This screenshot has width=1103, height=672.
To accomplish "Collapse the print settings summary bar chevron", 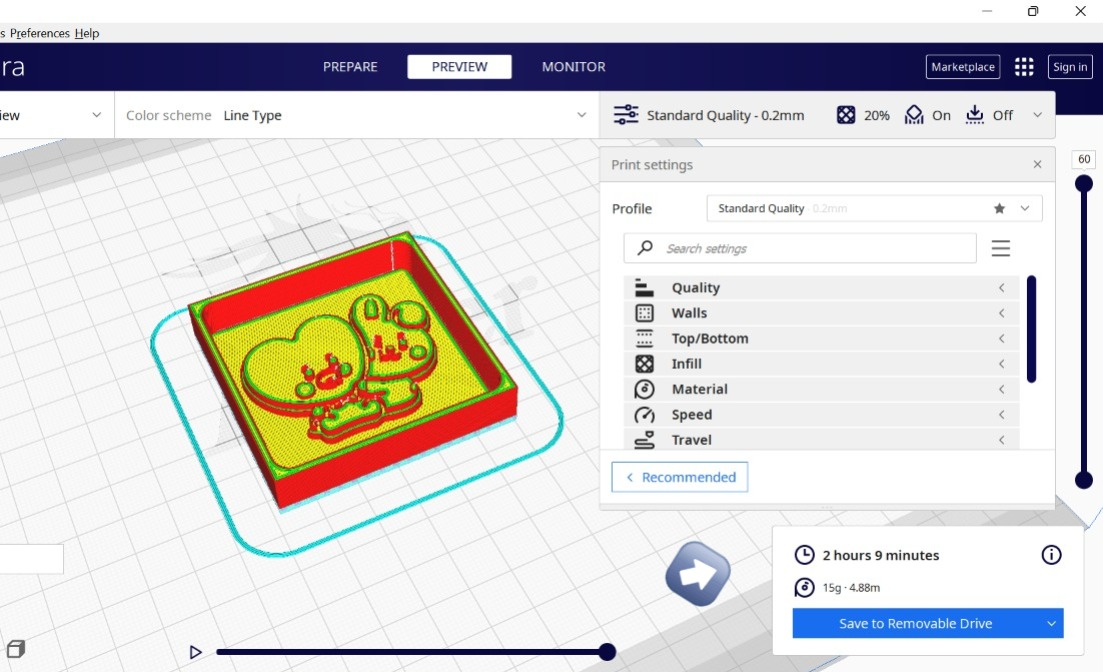I will coord(1037,115).
